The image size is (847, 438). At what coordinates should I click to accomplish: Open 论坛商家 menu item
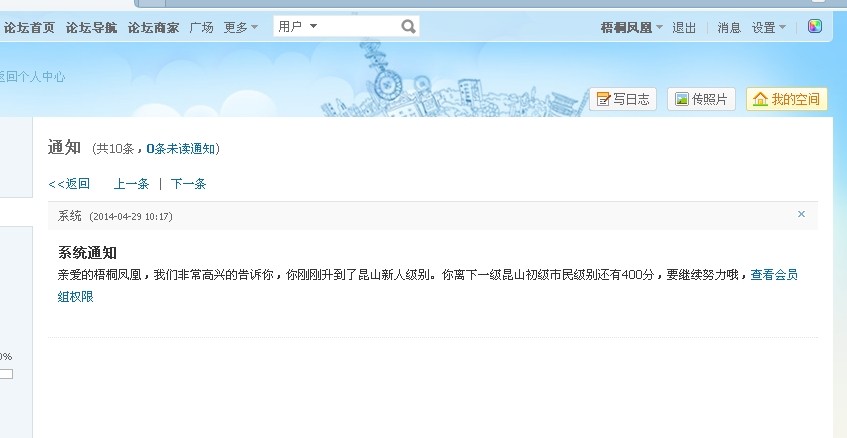coord(153,27)
